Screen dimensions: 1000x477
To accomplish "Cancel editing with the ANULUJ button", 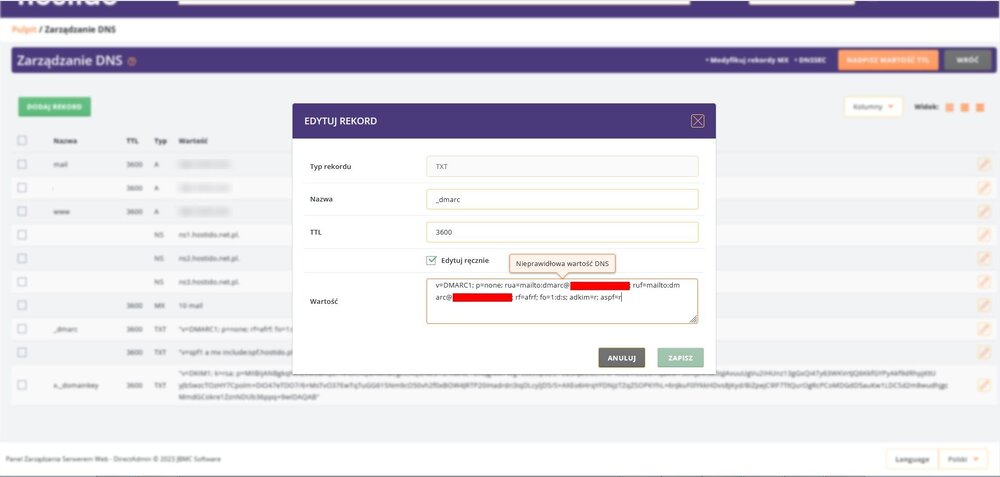I will [621, 358].
